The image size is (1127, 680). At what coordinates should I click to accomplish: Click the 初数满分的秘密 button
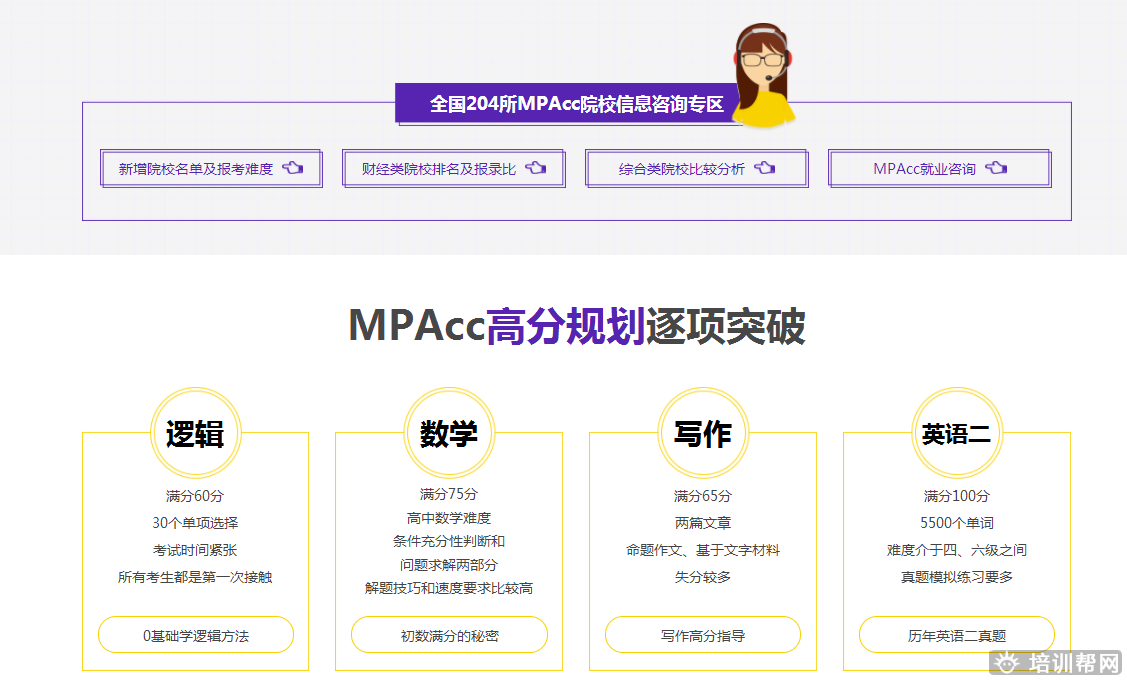(x=449, y=635)
